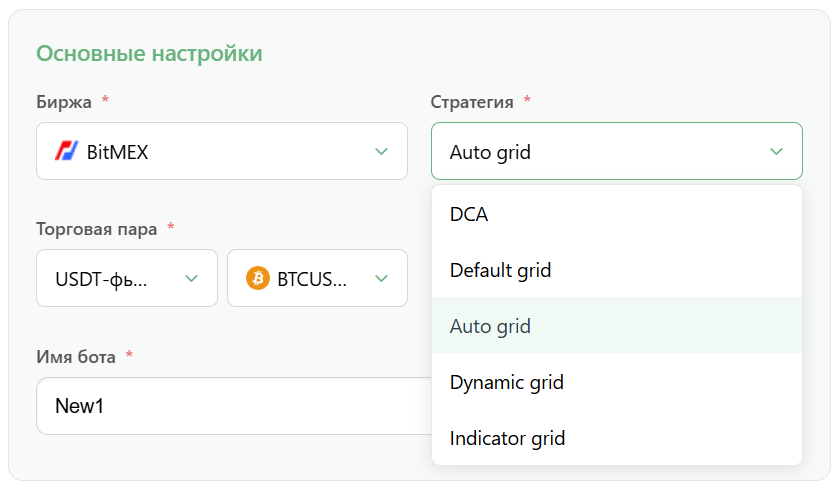Click the Основные настройки heading
This screenshot has width=839, height=488.
point(149,54)
